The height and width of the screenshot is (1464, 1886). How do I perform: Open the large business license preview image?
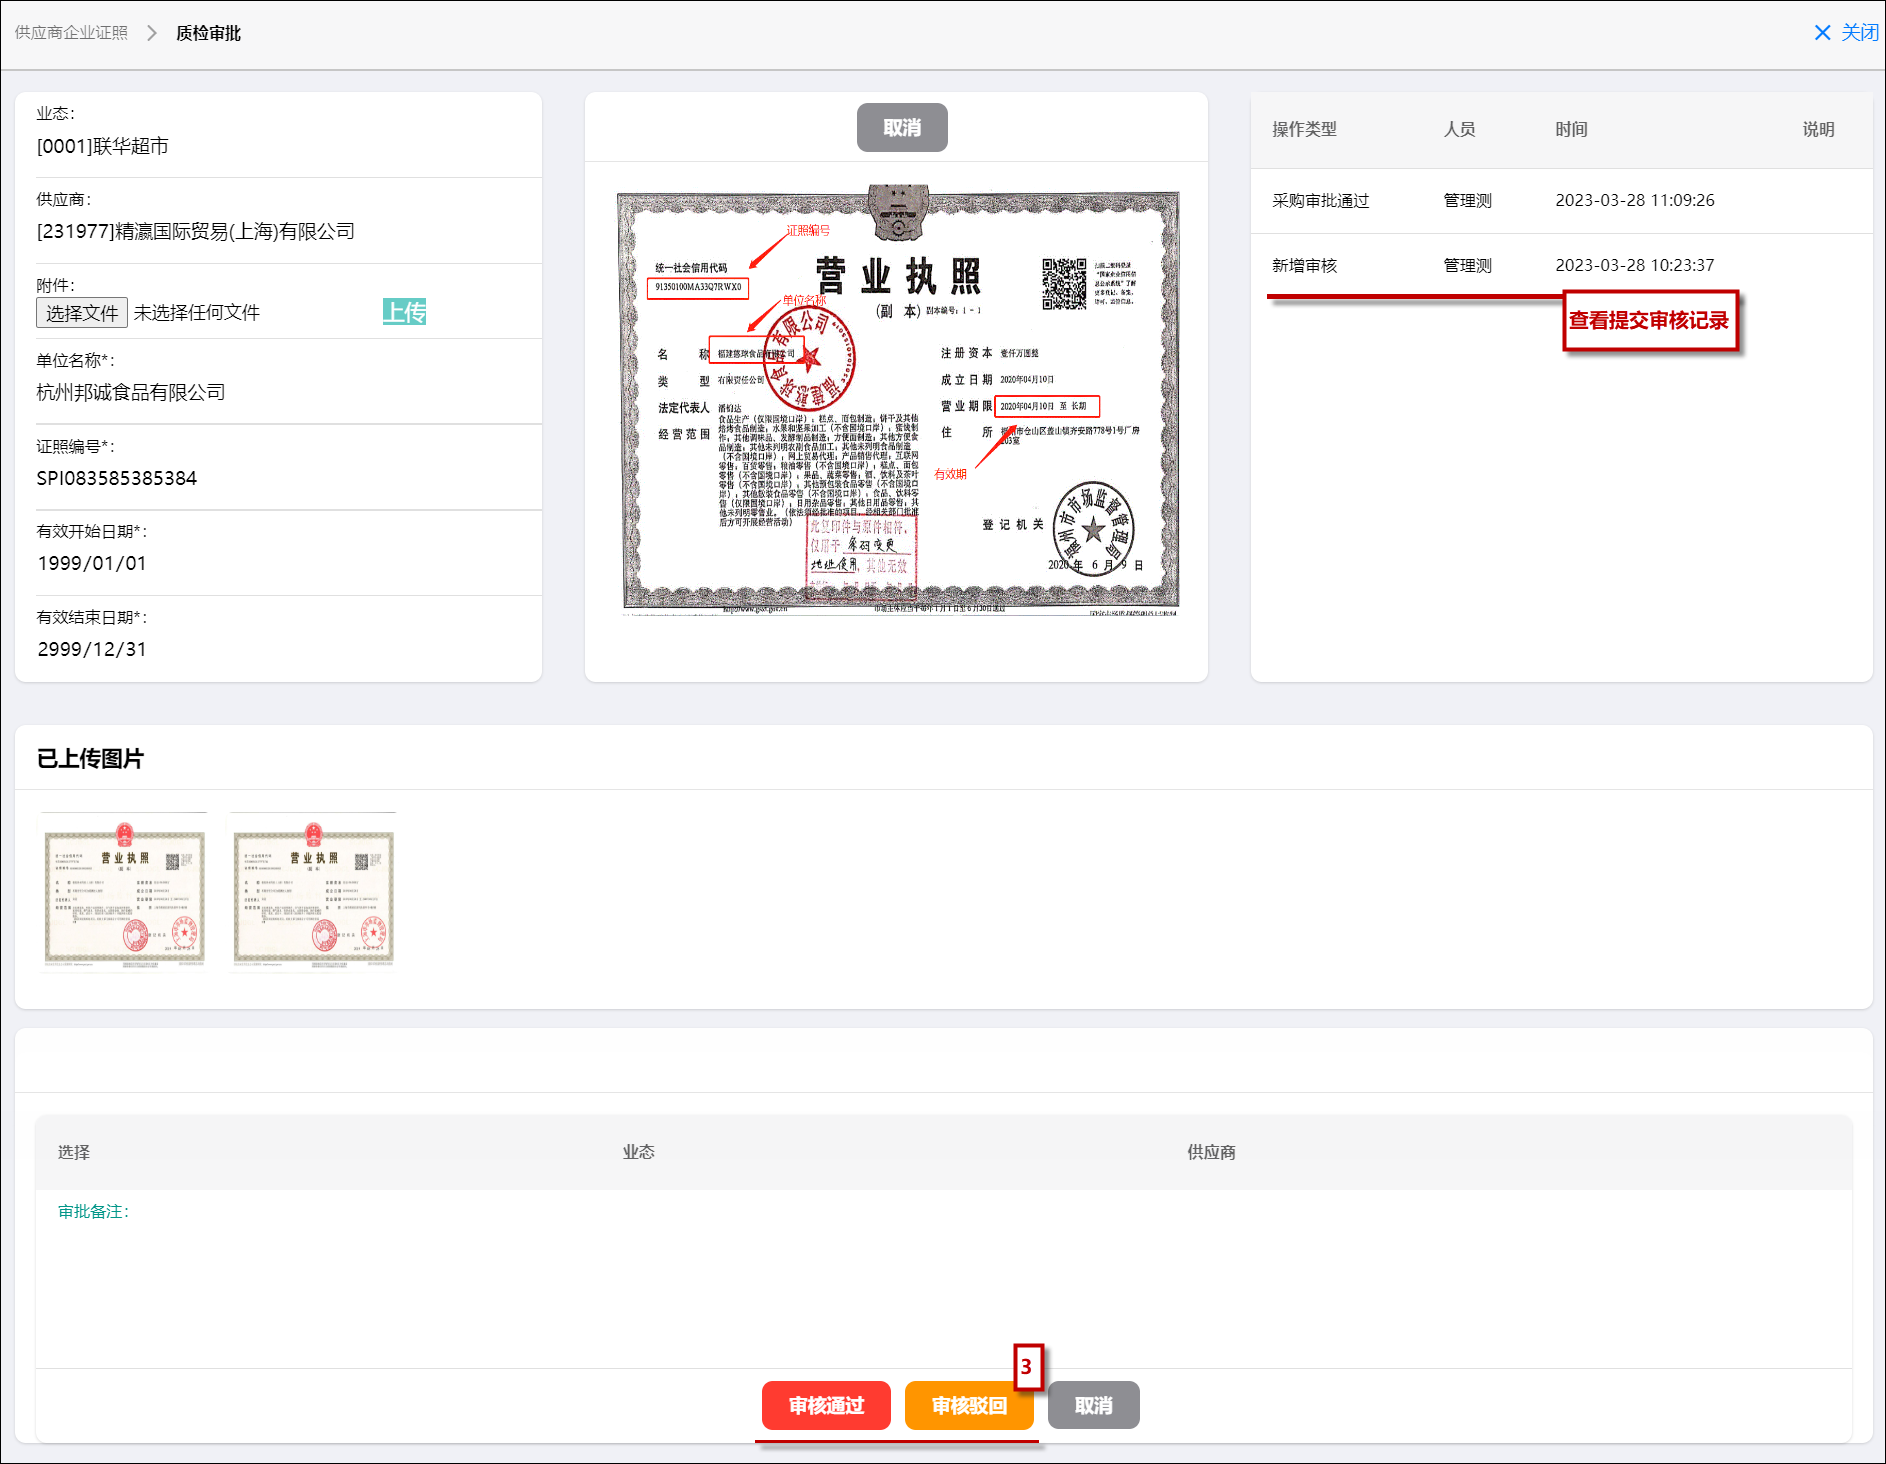click(x=898, y=400)
